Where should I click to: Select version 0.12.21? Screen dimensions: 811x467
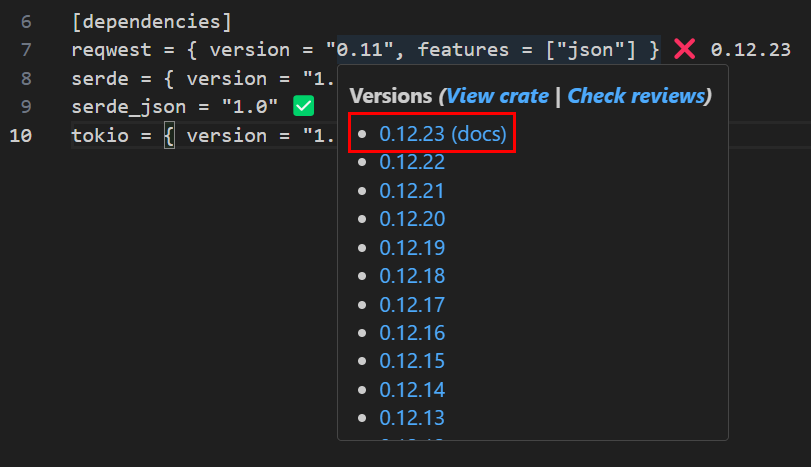412,191
